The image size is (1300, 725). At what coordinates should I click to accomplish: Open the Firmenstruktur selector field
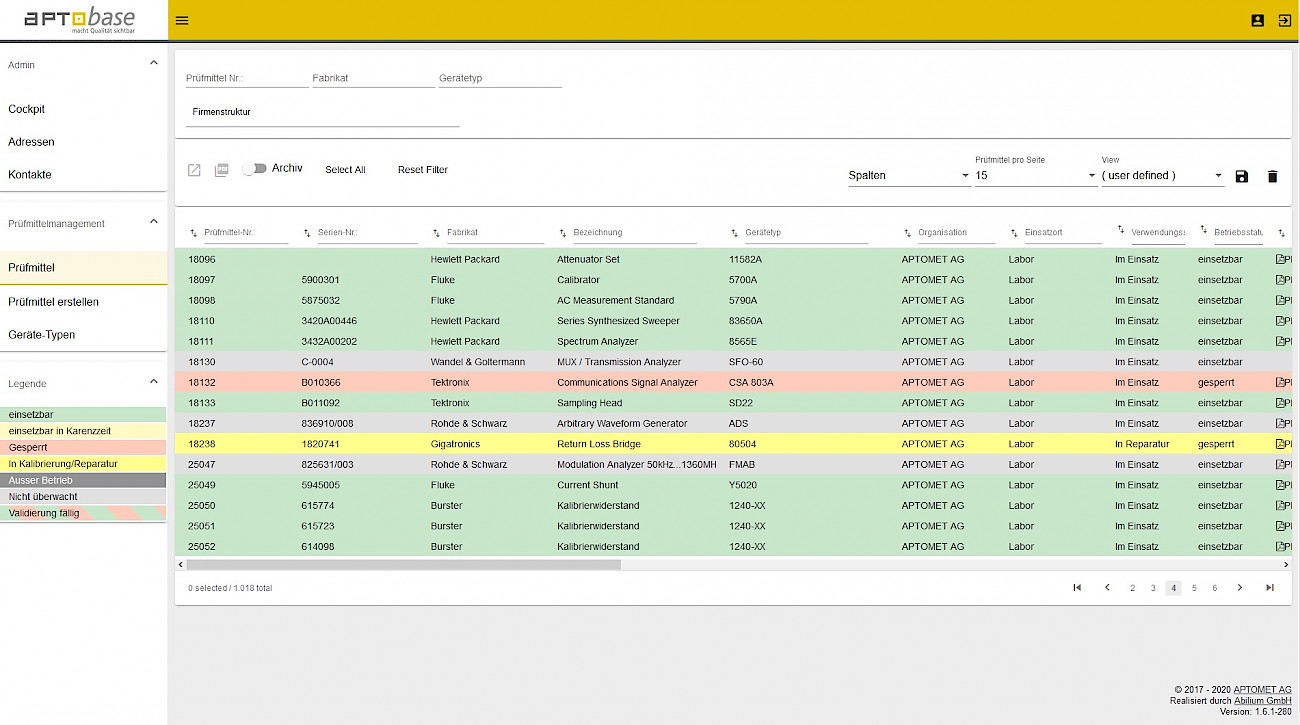coord(323,112)
